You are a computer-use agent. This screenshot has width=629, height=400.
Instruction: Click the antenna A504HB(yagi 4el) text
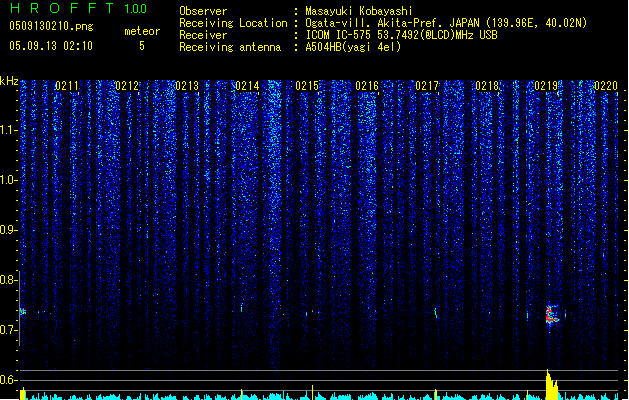pyautogui.click(x=353, y=47)
